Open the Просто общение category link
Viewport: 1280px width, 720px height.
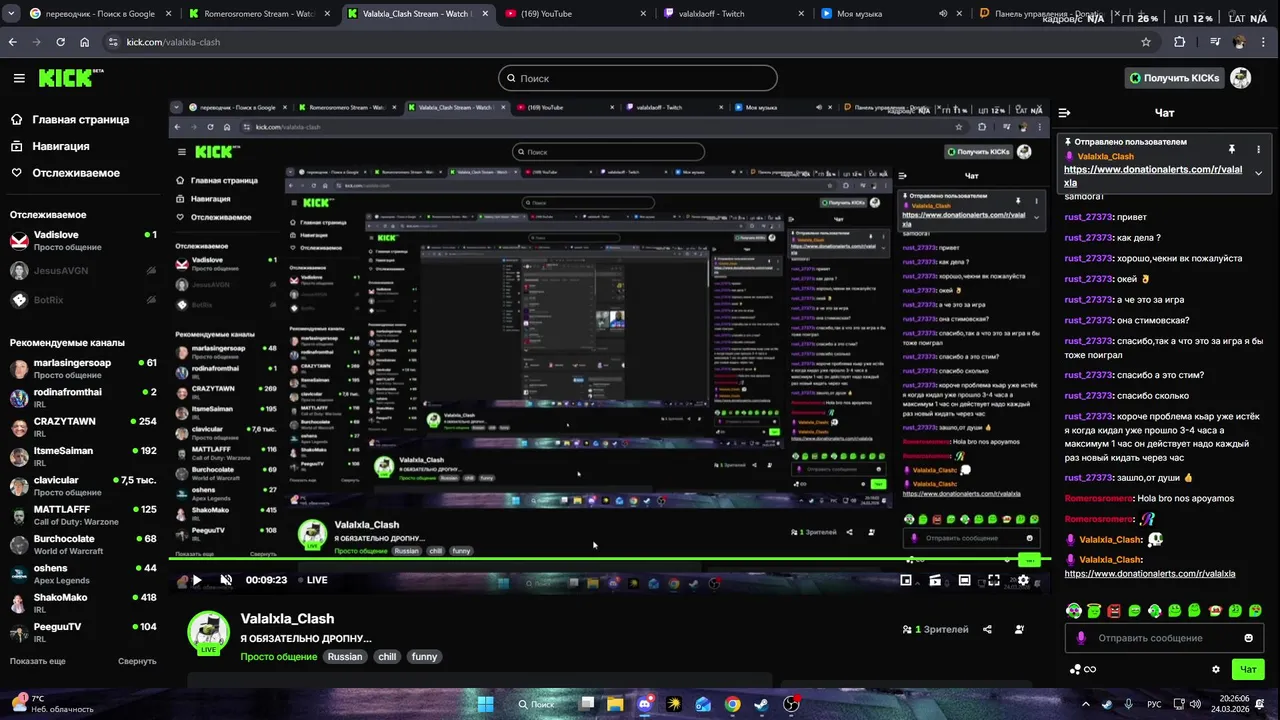(x=278, y=657)
